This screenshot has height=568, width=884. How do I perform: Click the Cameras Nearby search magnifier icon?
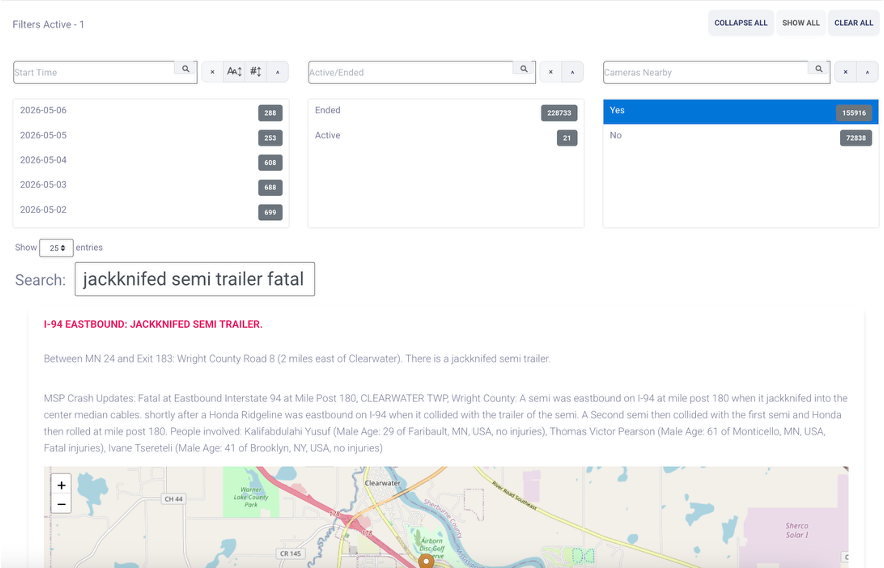(x=819, y=69)
